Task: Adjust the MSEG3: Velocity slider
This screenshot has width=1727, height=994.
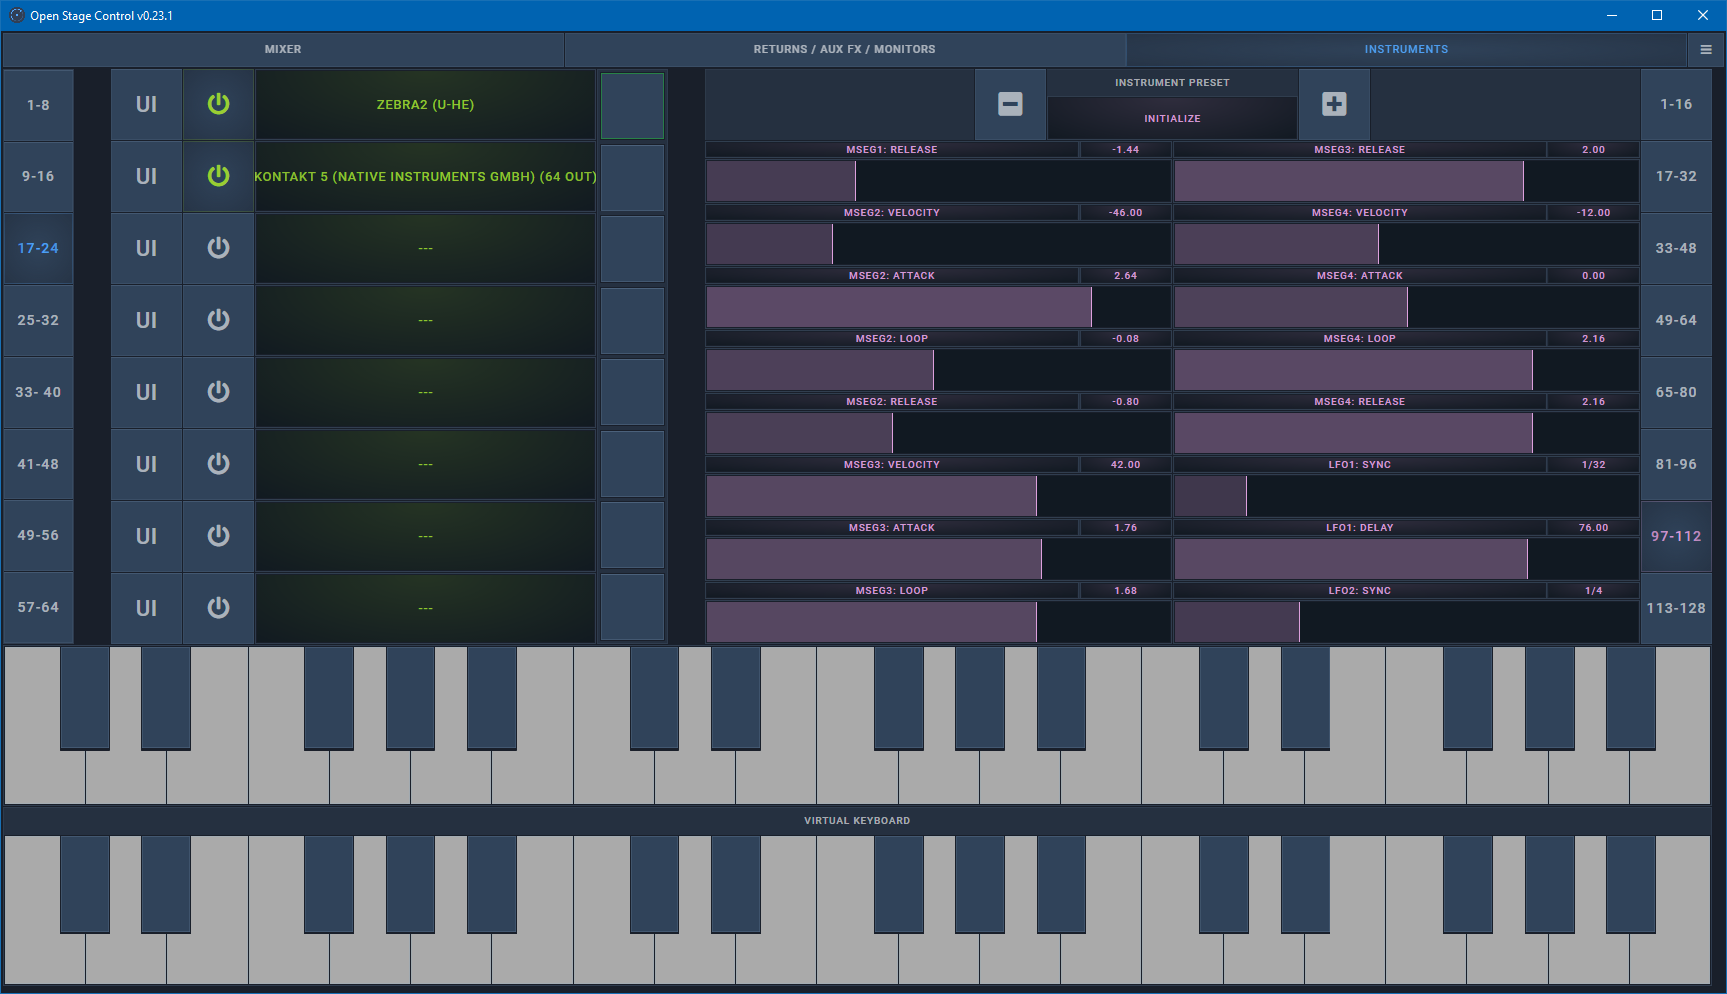Action: point(938,496)
